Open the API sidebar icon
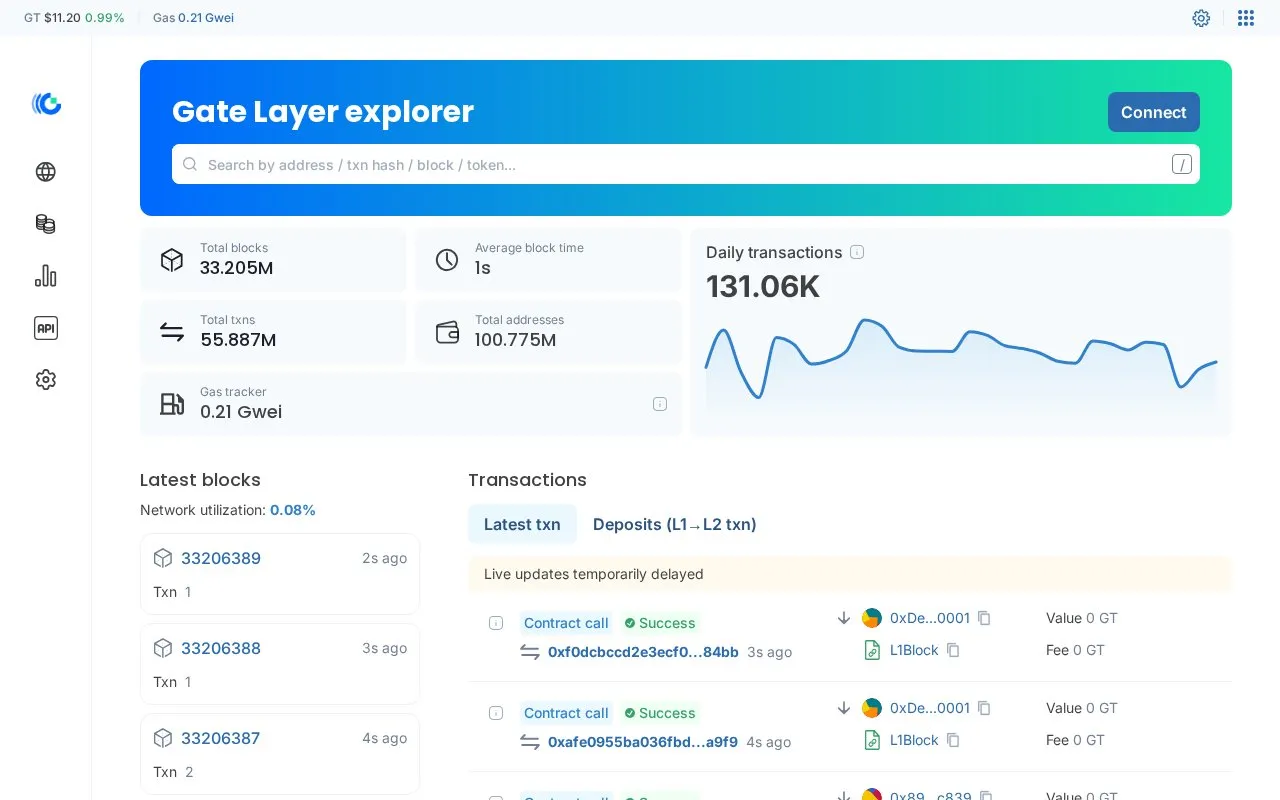The image size is (1280, 800). pos(46,328)
